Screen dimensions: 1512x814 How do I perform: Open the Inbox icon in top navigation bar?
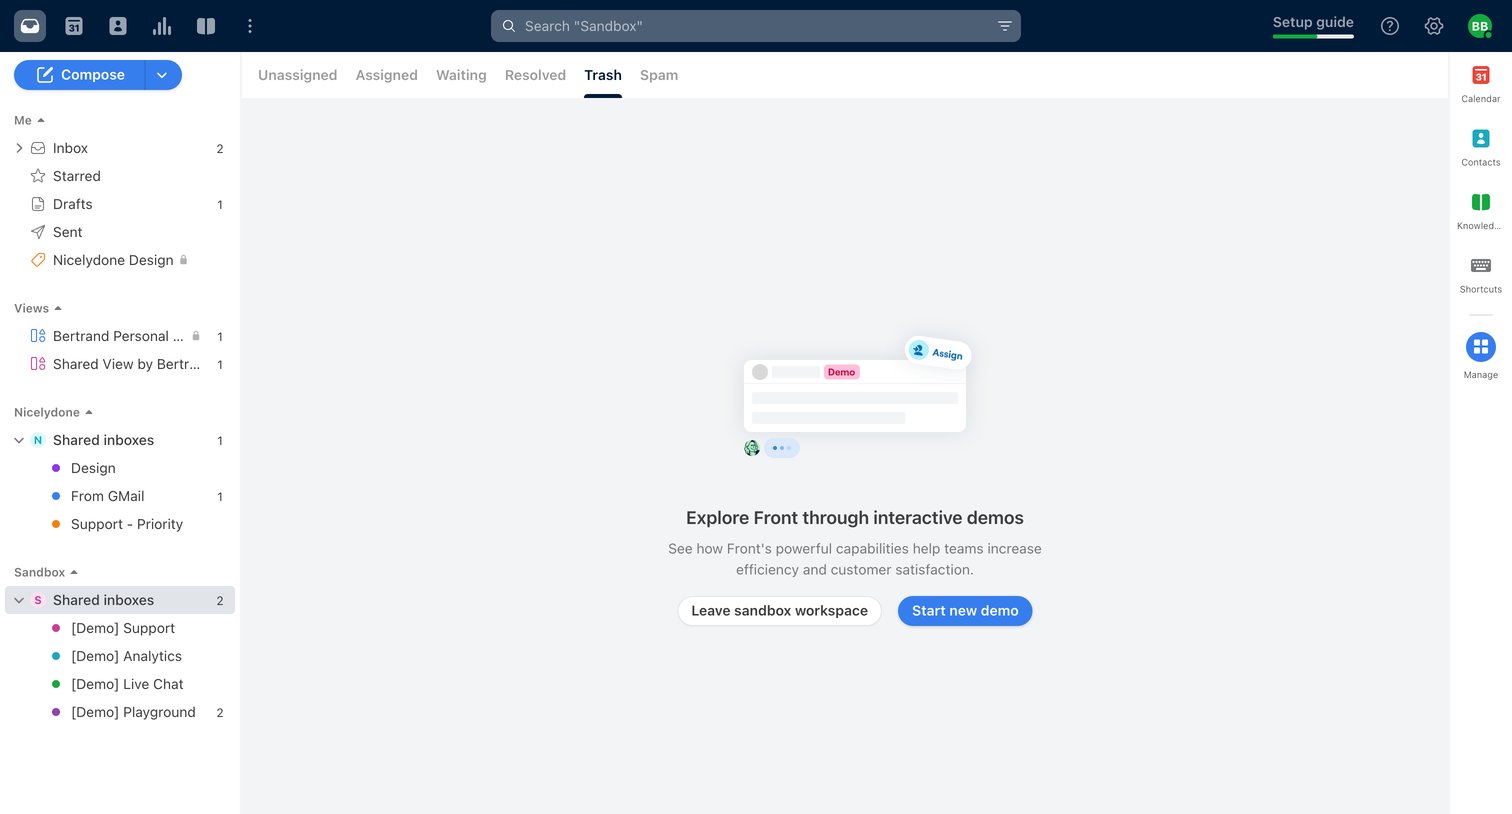click(30, 26)
